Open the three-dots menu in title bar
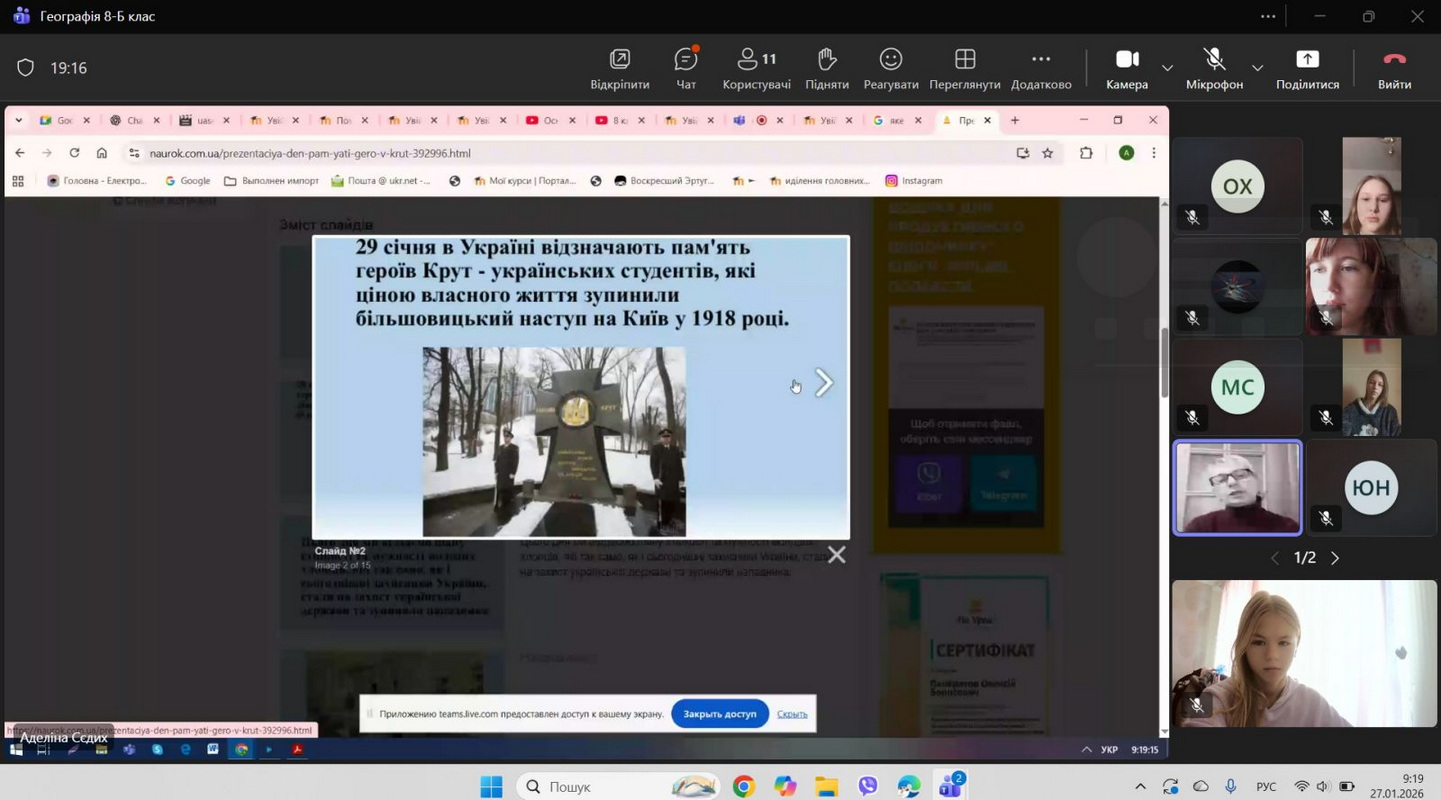The width and height of the screenshot is (1441, 800). pos(1267,16)
